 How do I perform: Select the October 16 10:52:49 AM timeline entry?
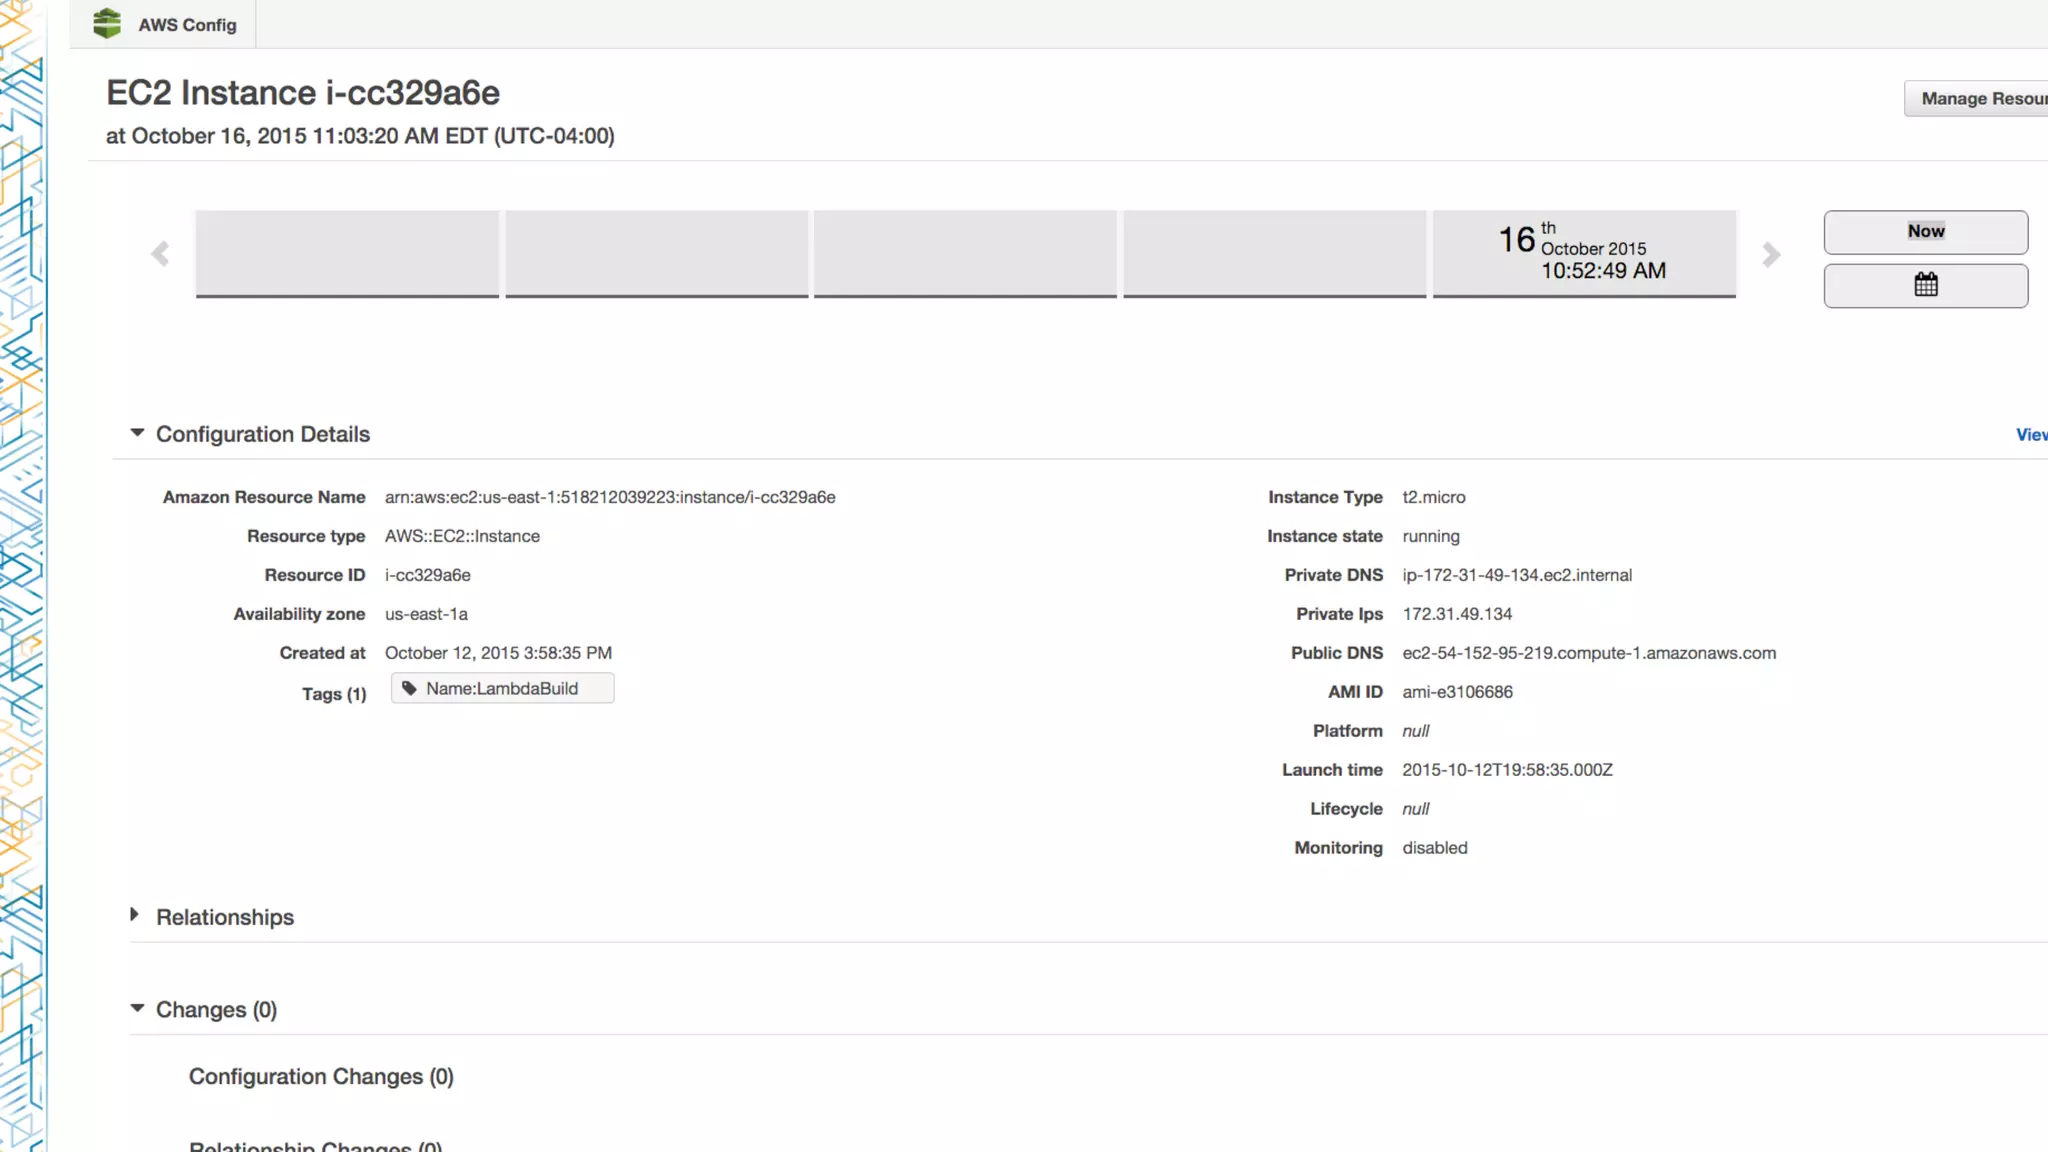[x=1583, y=252]
